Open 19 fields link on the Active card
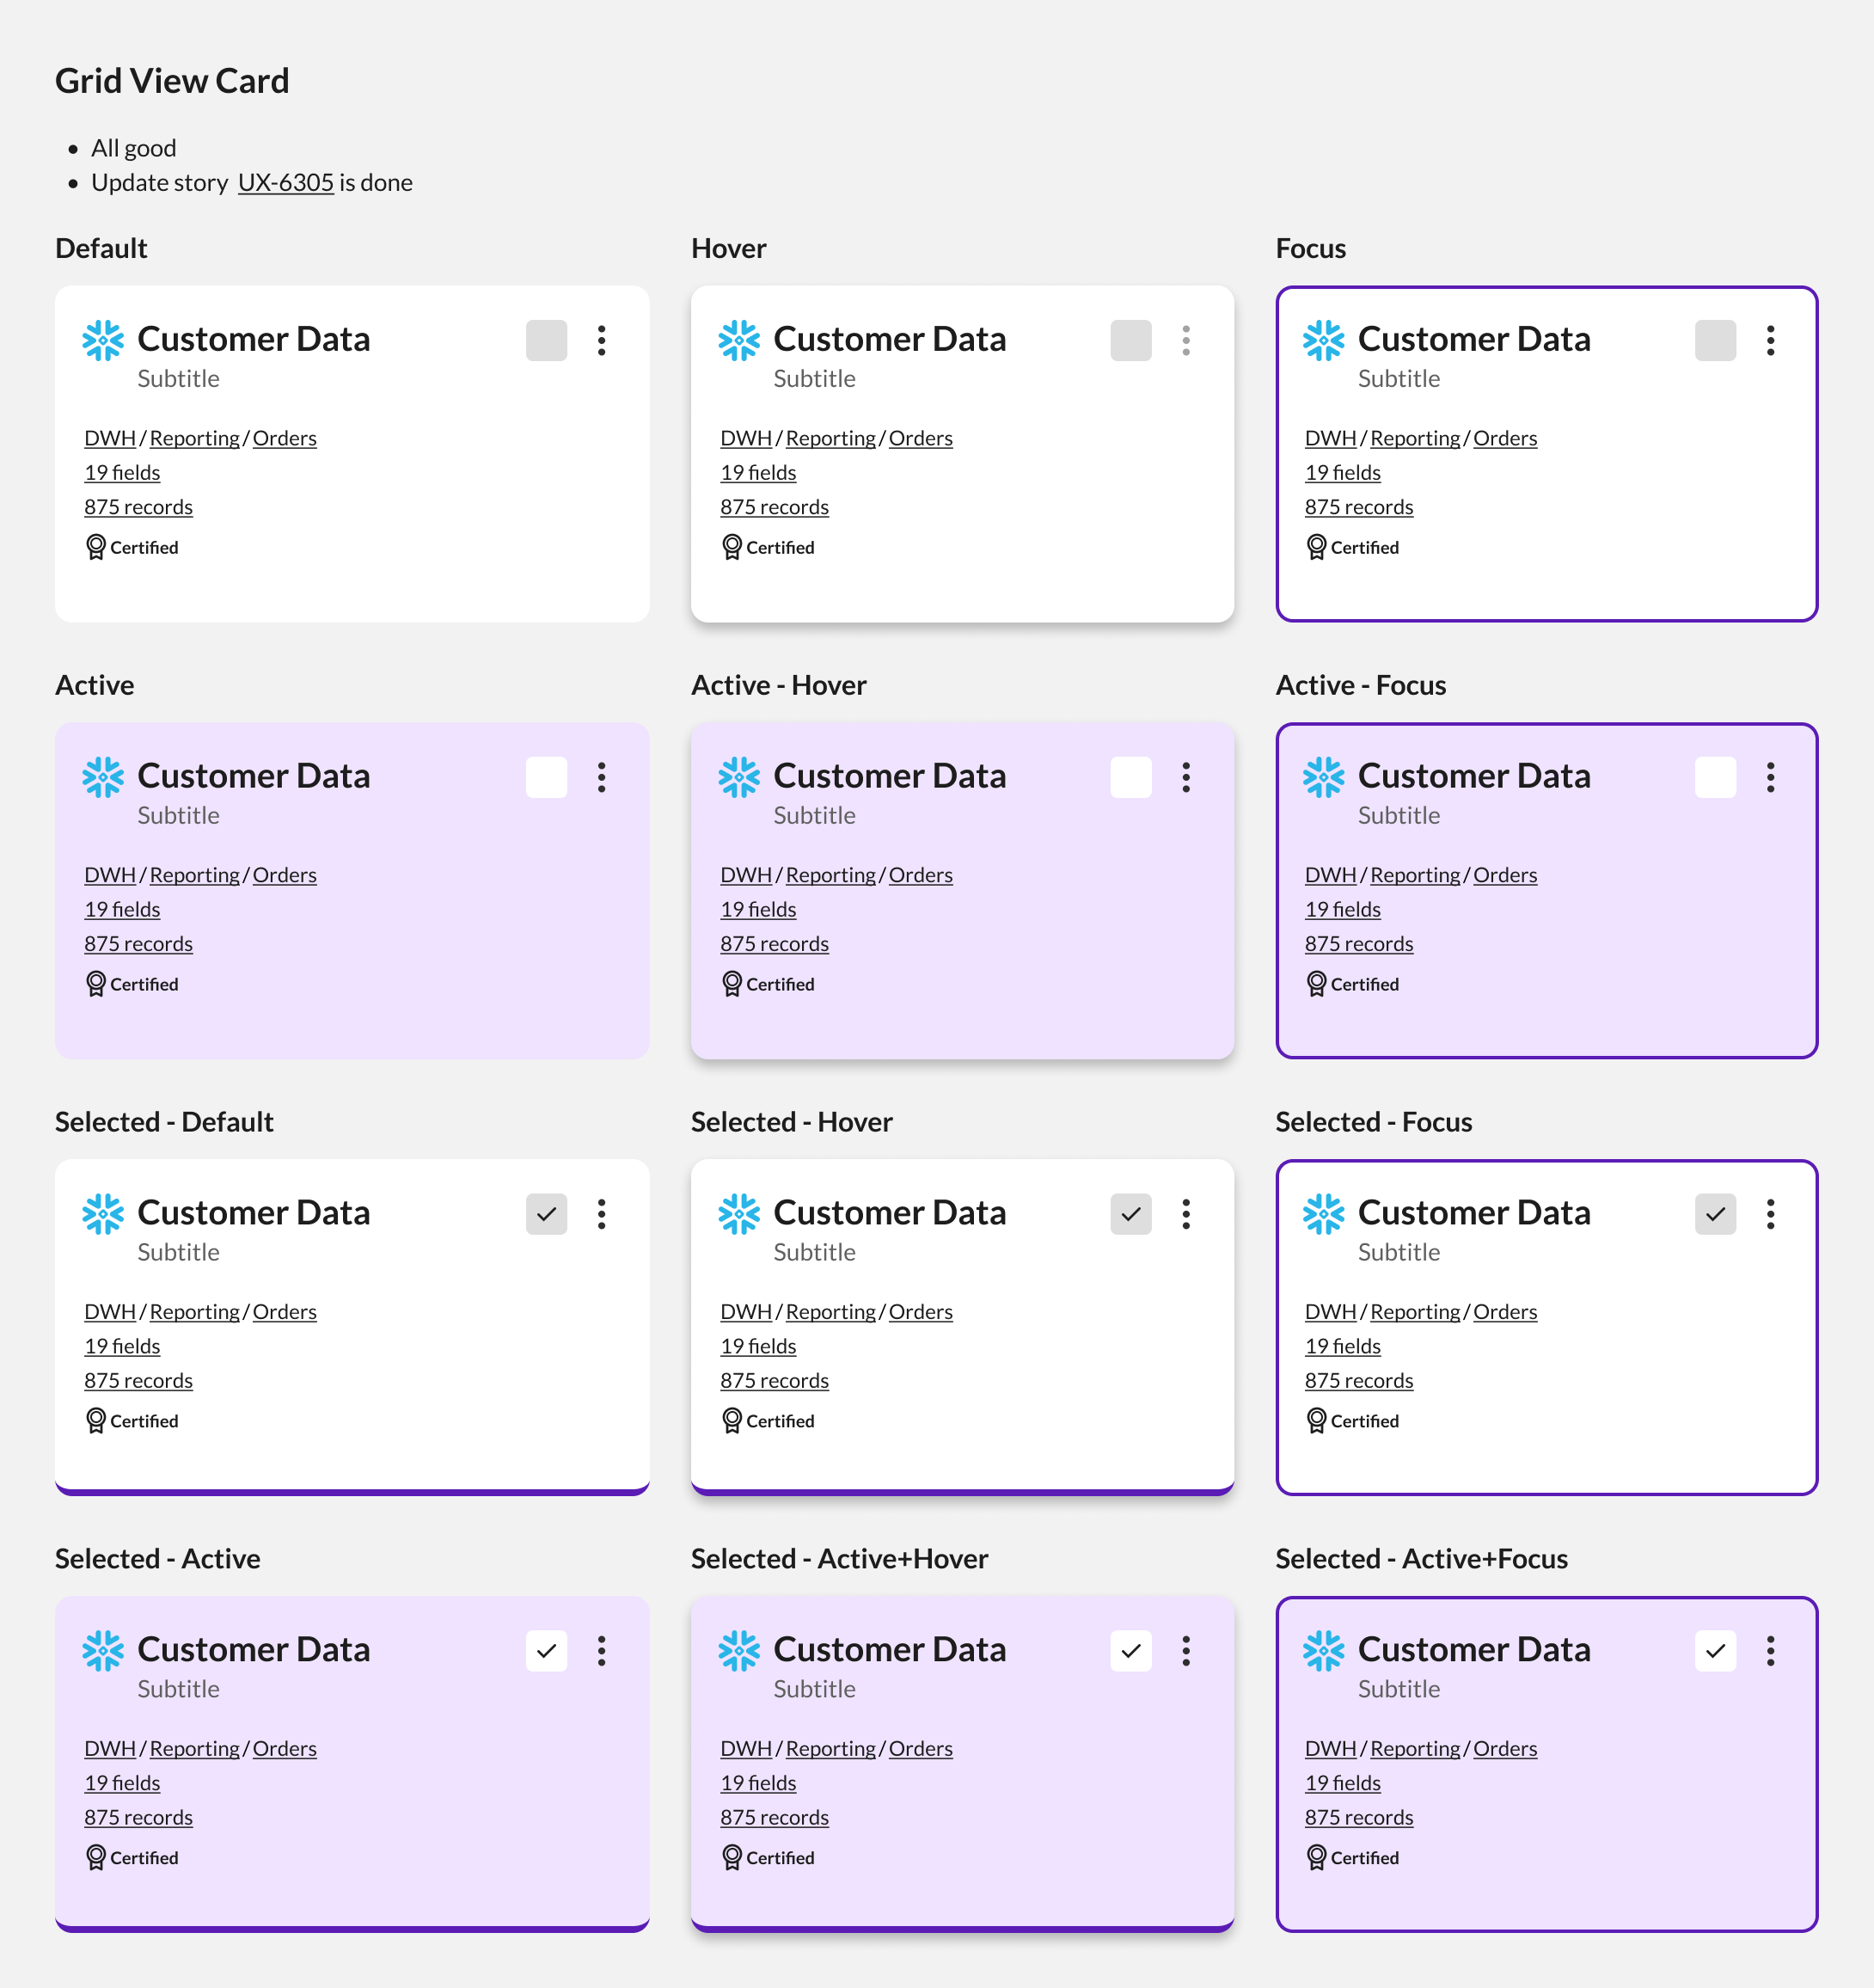The width and height of the screenshot is (1874, 1988). coord(122,909)
